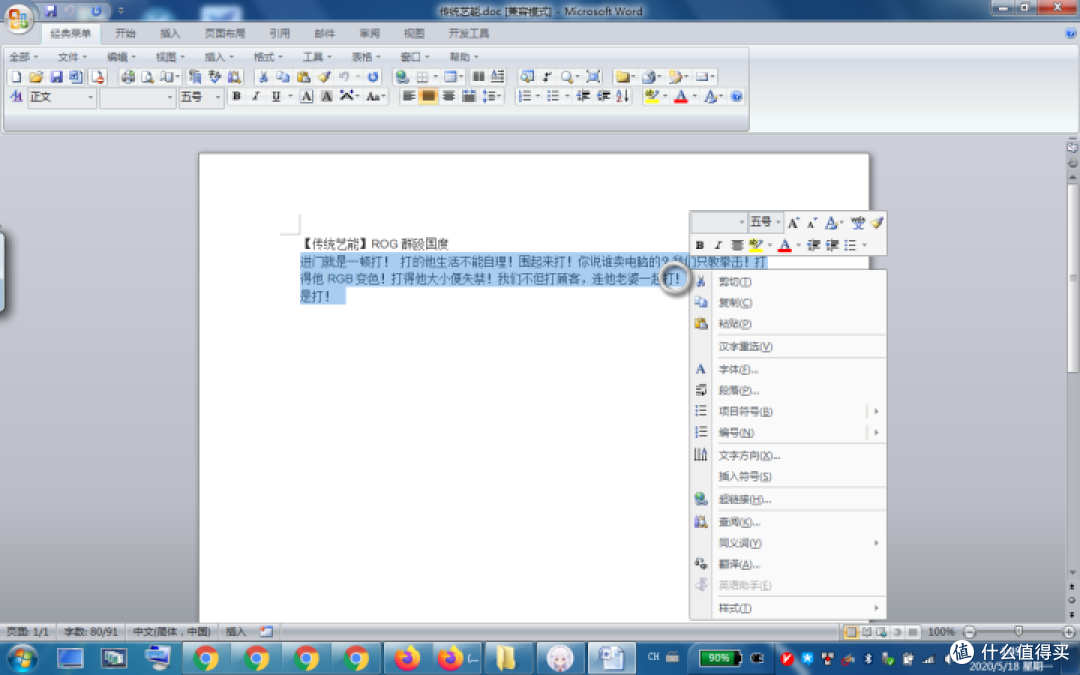
Task: Click the Print icon in the classic toolbar
Action: pyautogui.click(x=127, y=76)
